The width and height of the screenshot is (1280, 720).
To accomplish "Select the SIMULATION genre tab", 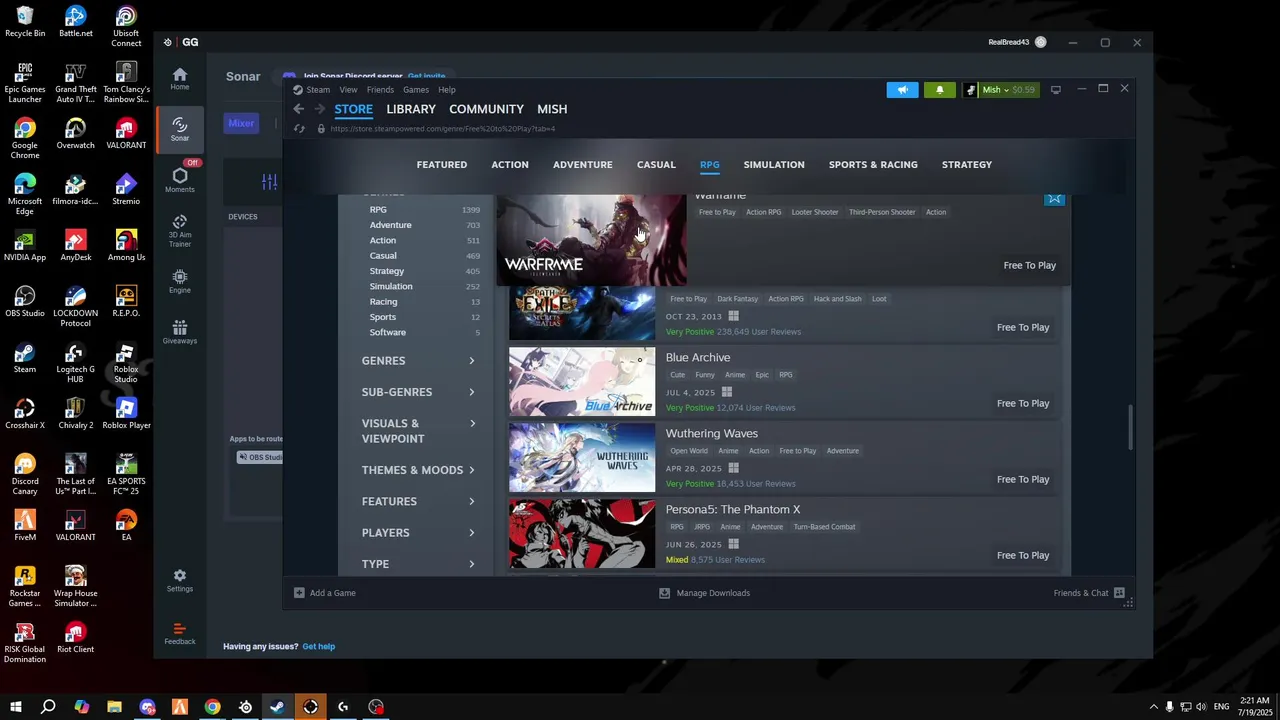I will click(x=774, y=165).
